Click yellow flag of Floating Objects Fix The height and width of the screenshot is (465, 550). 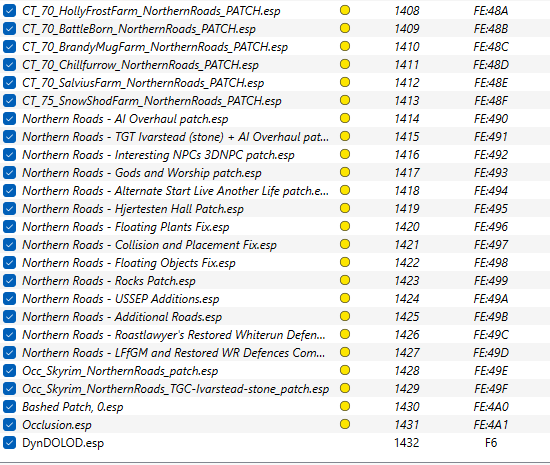coord(345,262)
